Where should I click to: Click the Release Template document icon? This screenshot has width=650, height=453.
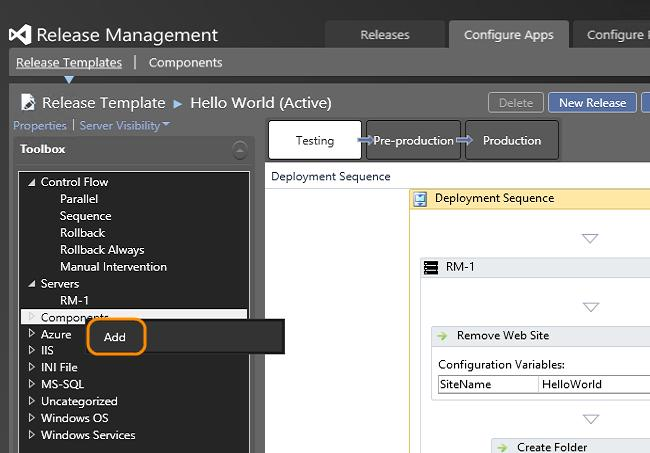click(28, 102)
